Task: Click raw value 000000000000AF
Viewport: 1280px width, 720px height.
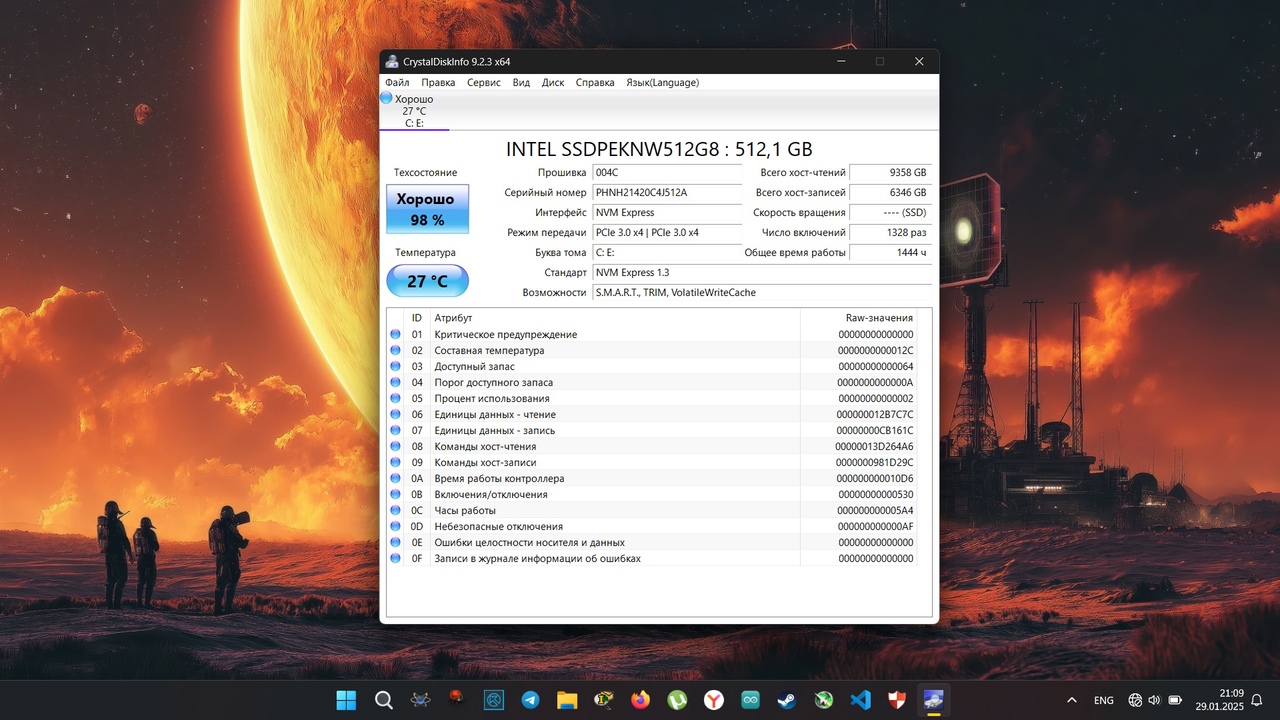Action: point(875,526)
